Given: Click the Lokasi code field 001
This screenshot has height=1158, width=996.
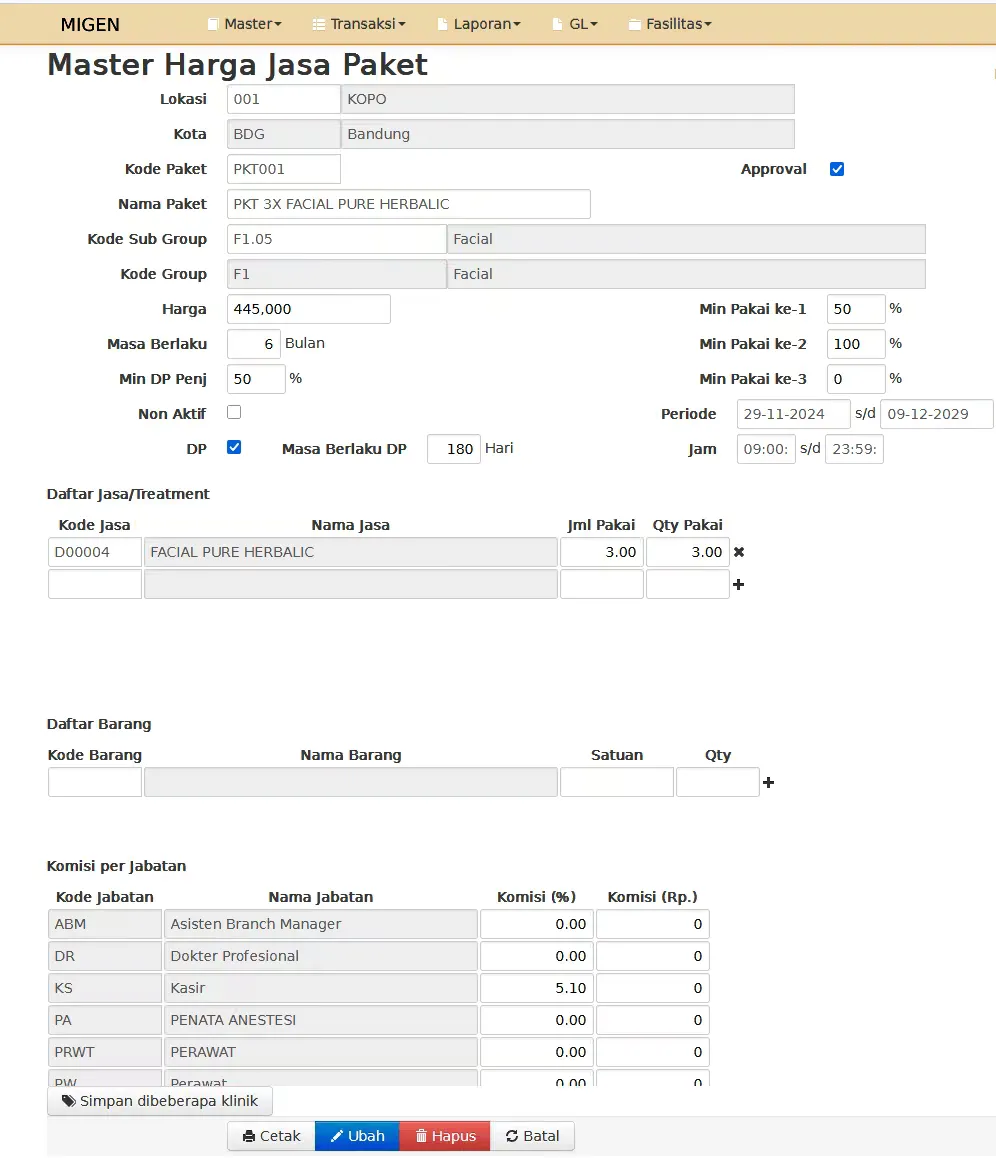Looking at the screenshot, I should [x=284, y=99].
